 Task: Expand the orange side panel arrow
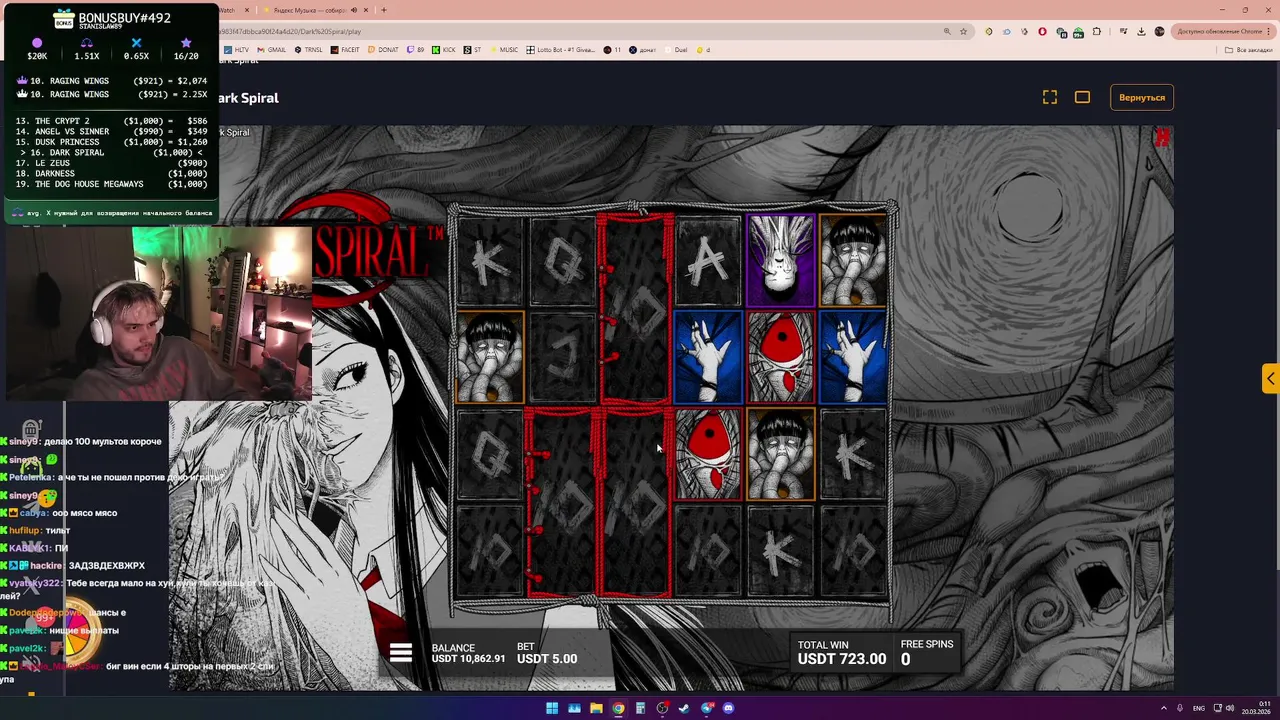pos(1270,378)
